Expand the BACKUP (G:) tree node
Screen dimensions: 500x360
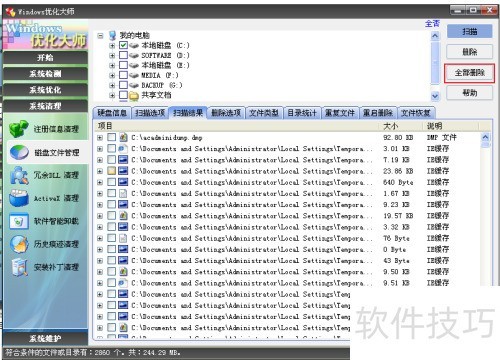click(112, 86)
